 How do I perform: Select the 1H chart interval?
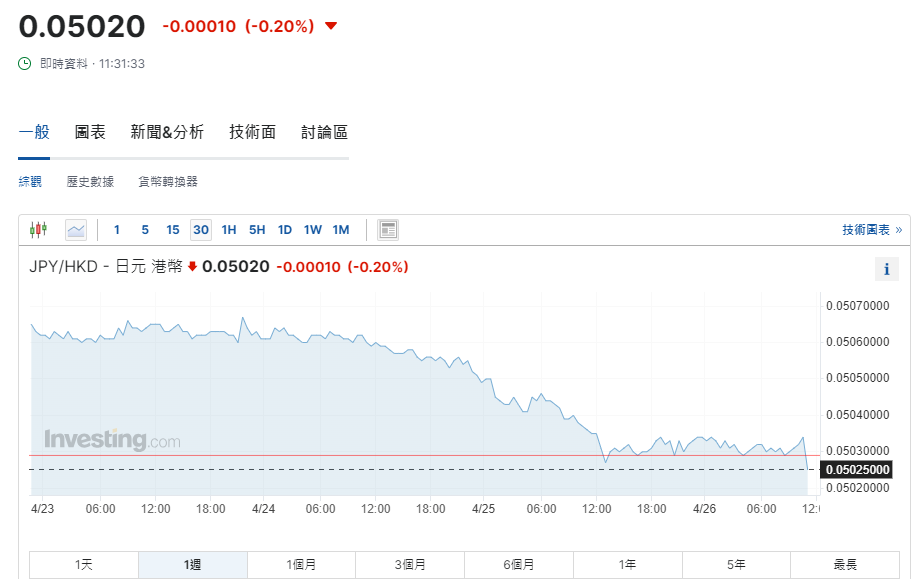(229, 230)
